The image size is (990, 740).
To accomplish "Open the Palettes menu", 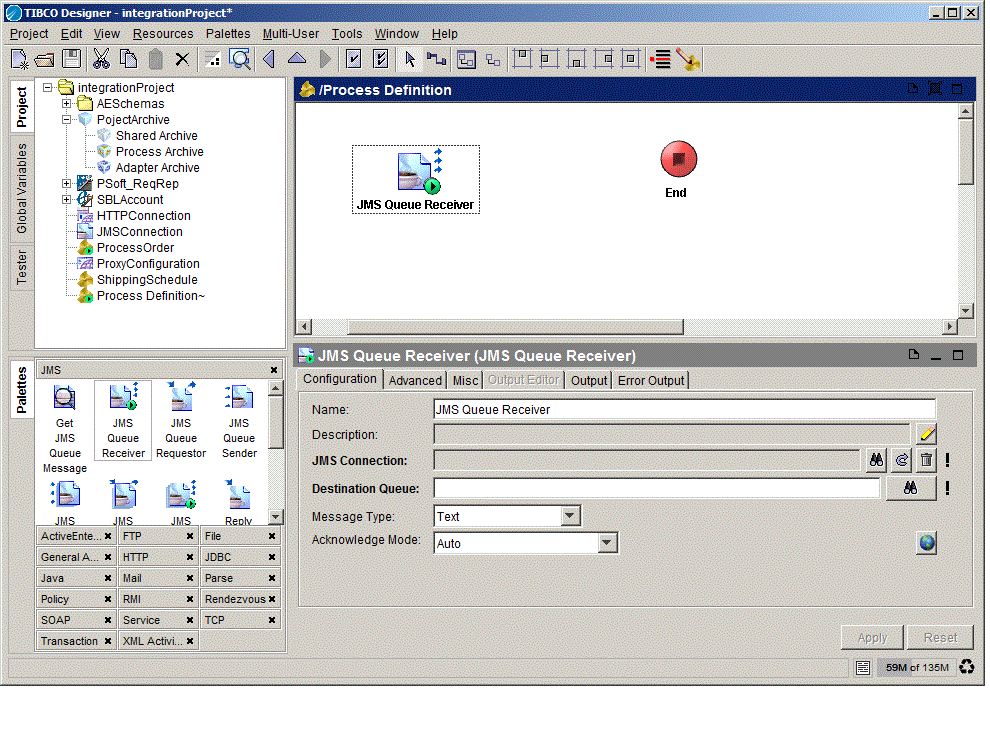I will (228, 34).
